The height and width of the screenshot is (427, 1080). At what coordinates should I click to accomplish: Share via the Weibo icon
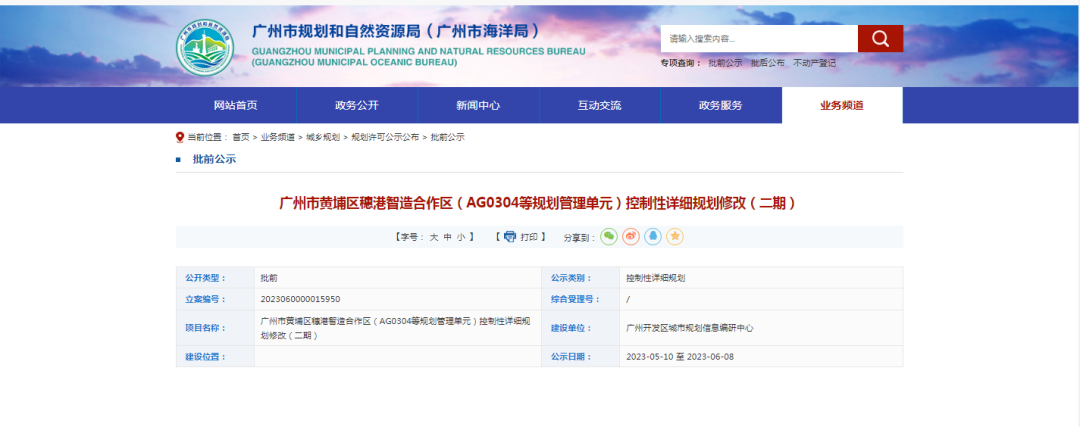(631, 237)
